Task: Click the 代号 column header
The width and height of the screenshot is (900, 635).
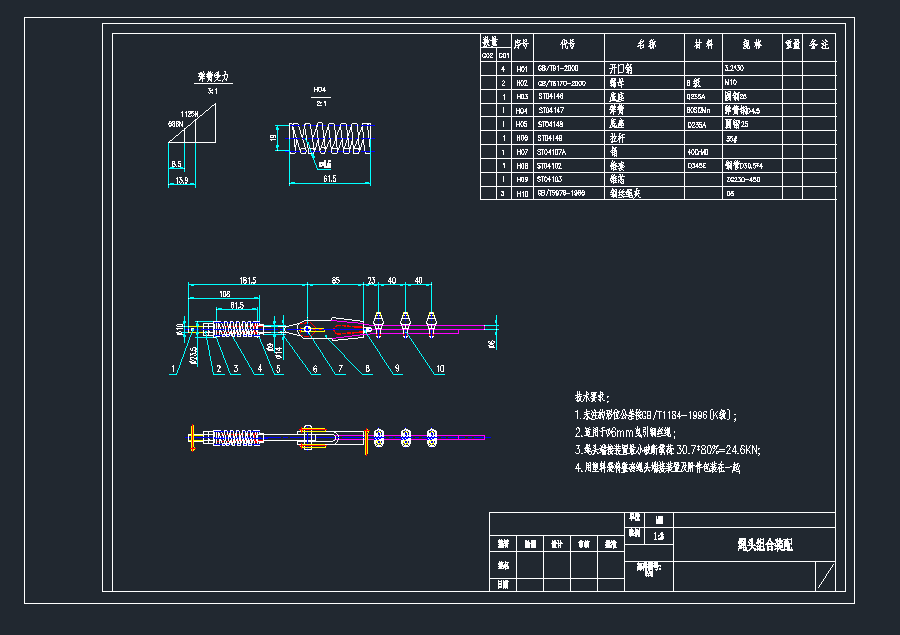Action: click(x=568, y=45)
